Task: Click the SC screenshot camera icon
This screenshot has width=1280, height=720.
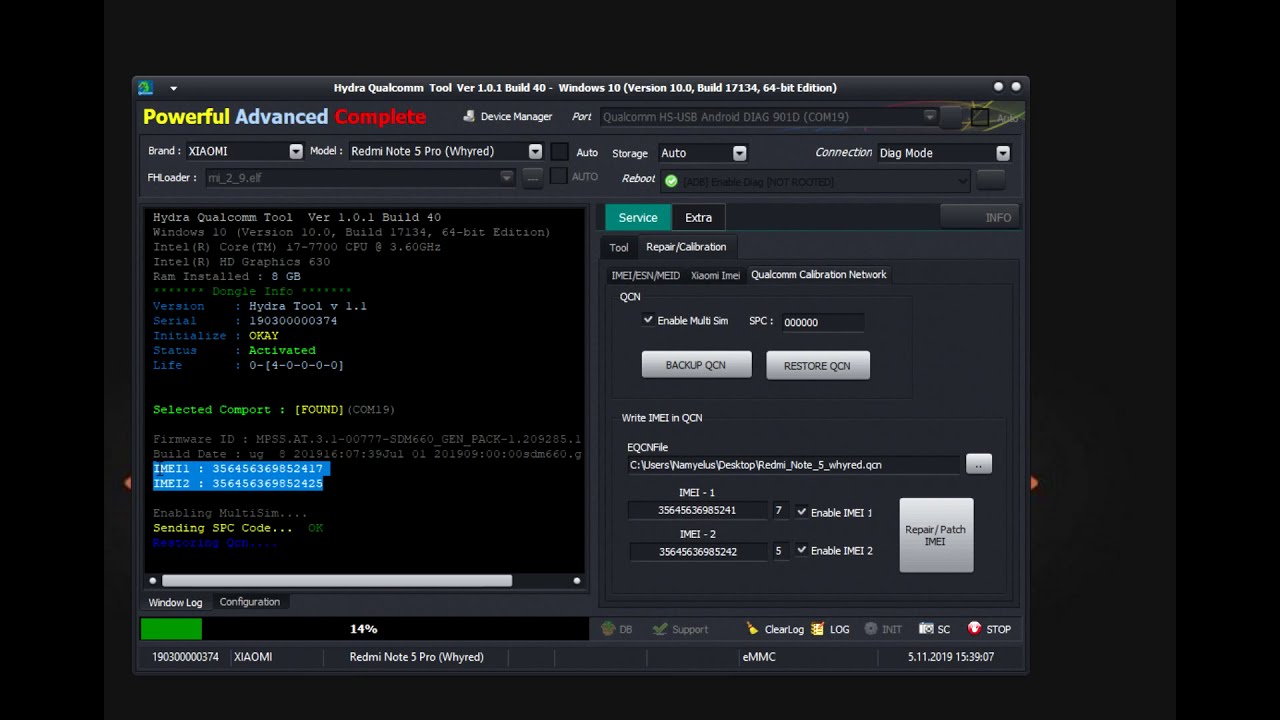Action: point(926,629)
